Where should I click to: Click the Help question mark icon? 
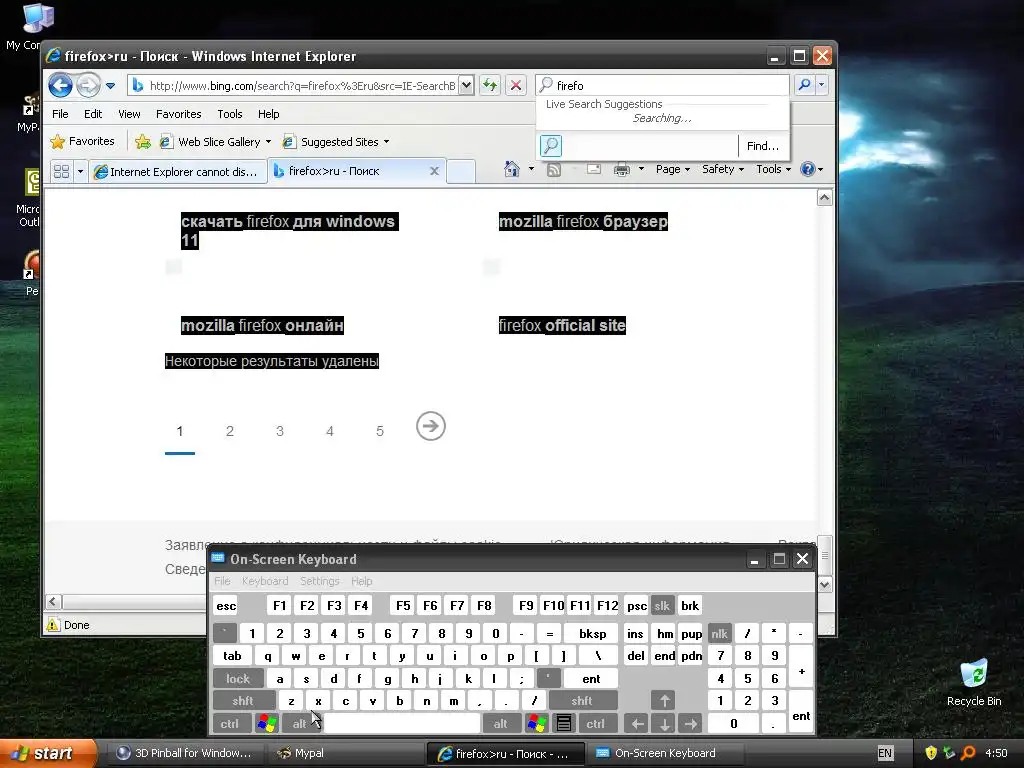tap(808, 169)
